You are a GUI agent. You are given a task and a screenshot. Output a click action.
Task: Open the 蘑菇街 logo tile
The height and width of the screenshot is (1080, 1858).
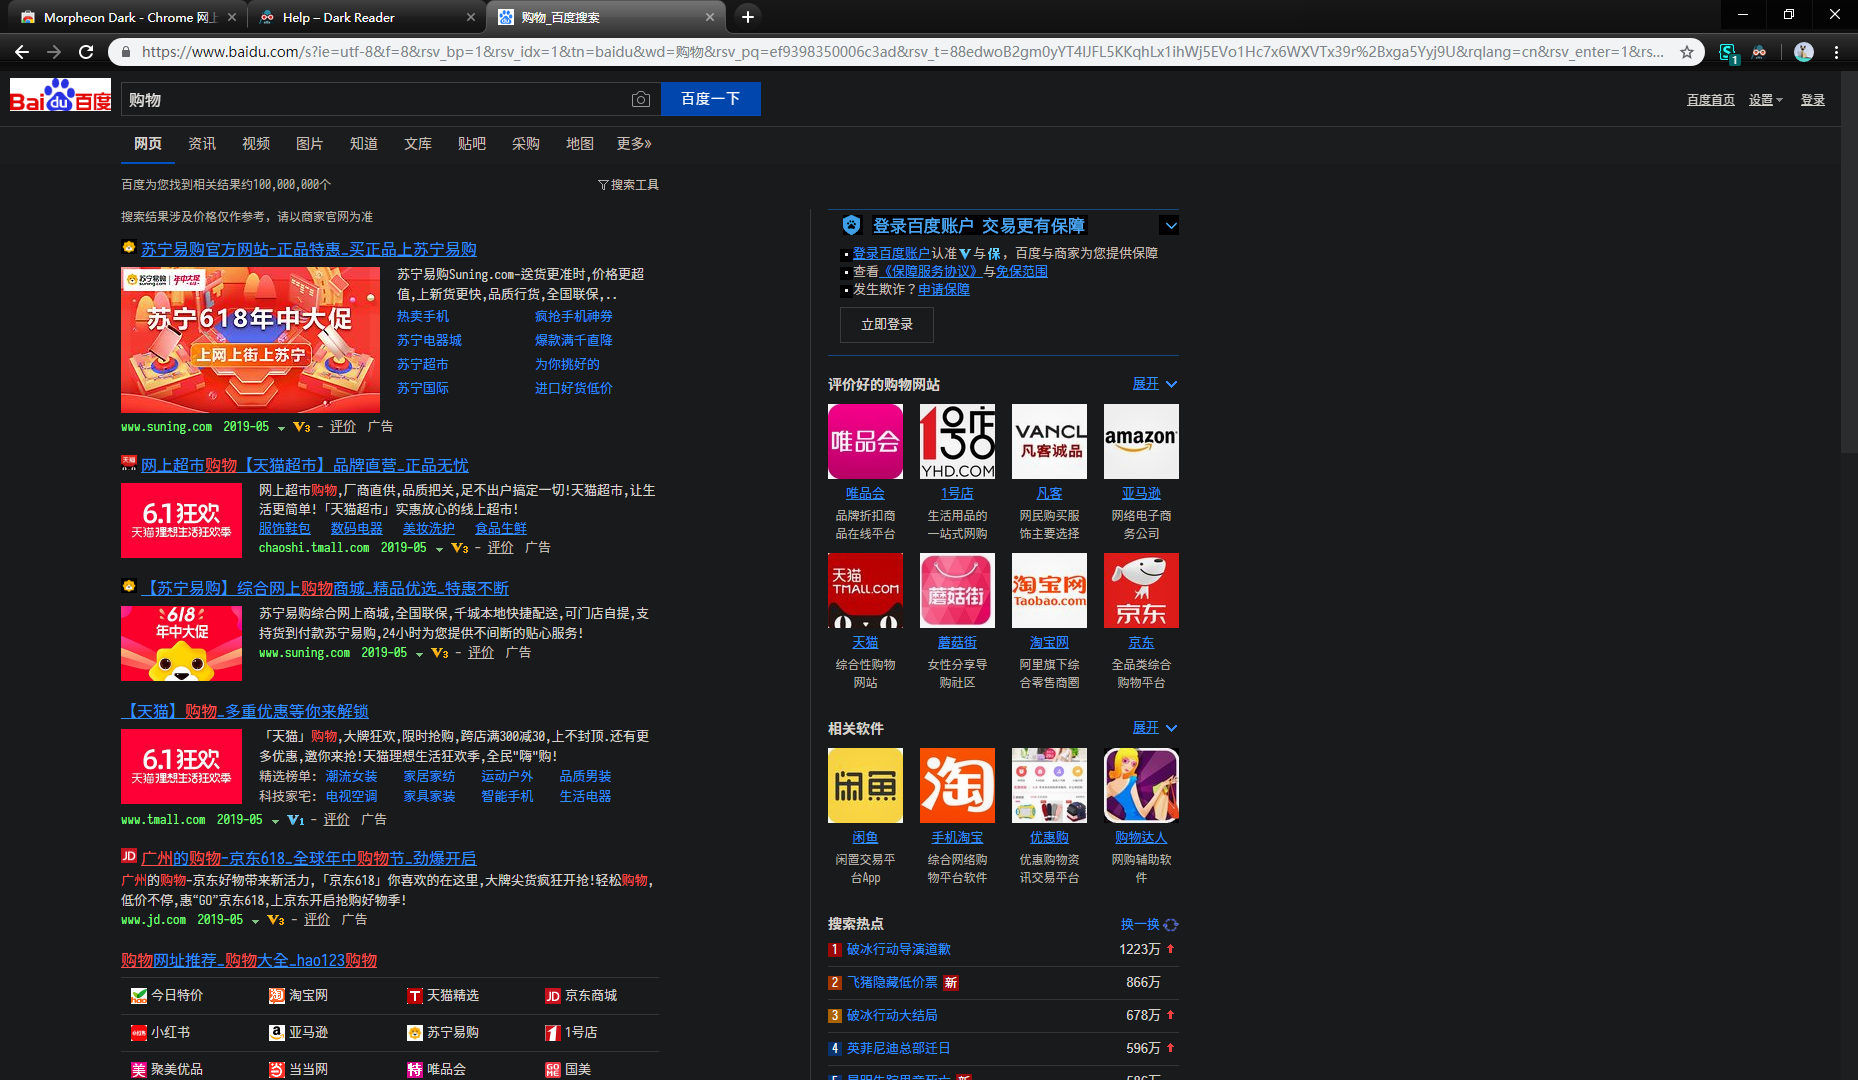coord(957,590)
